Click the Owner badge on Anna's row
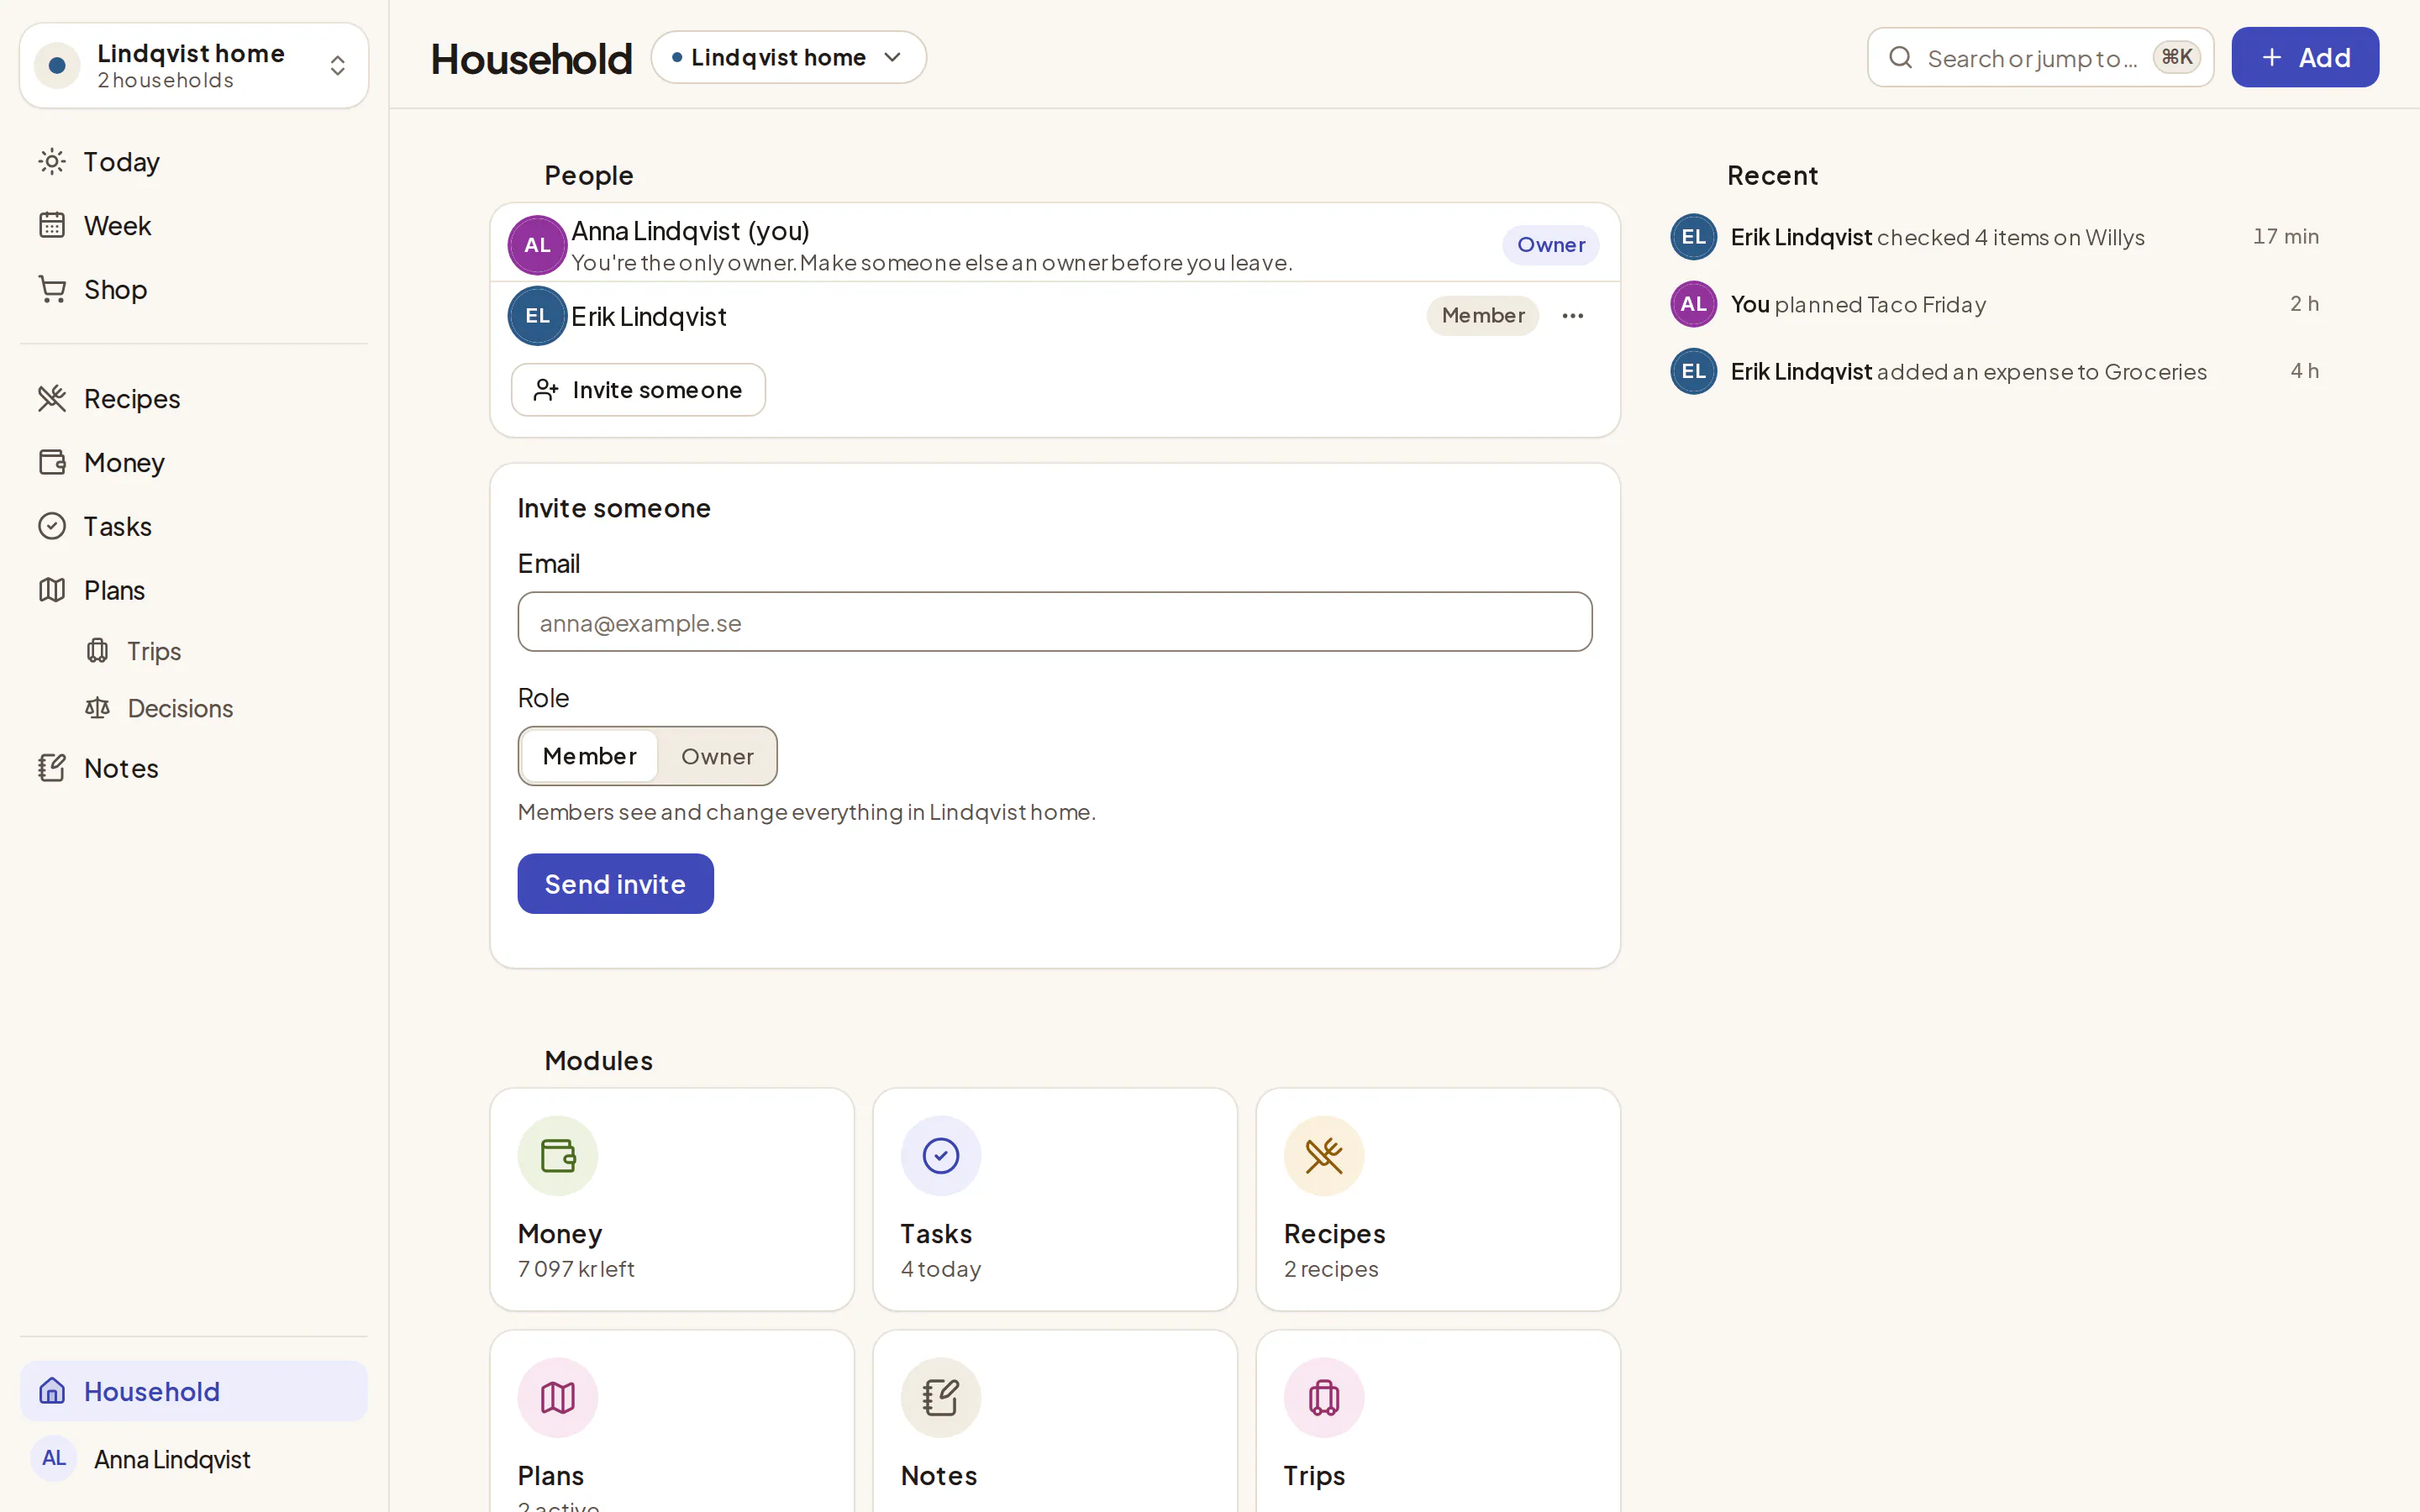Image resolution: width=2420 pixels, height=1512 pixels. click(1550, 245)
